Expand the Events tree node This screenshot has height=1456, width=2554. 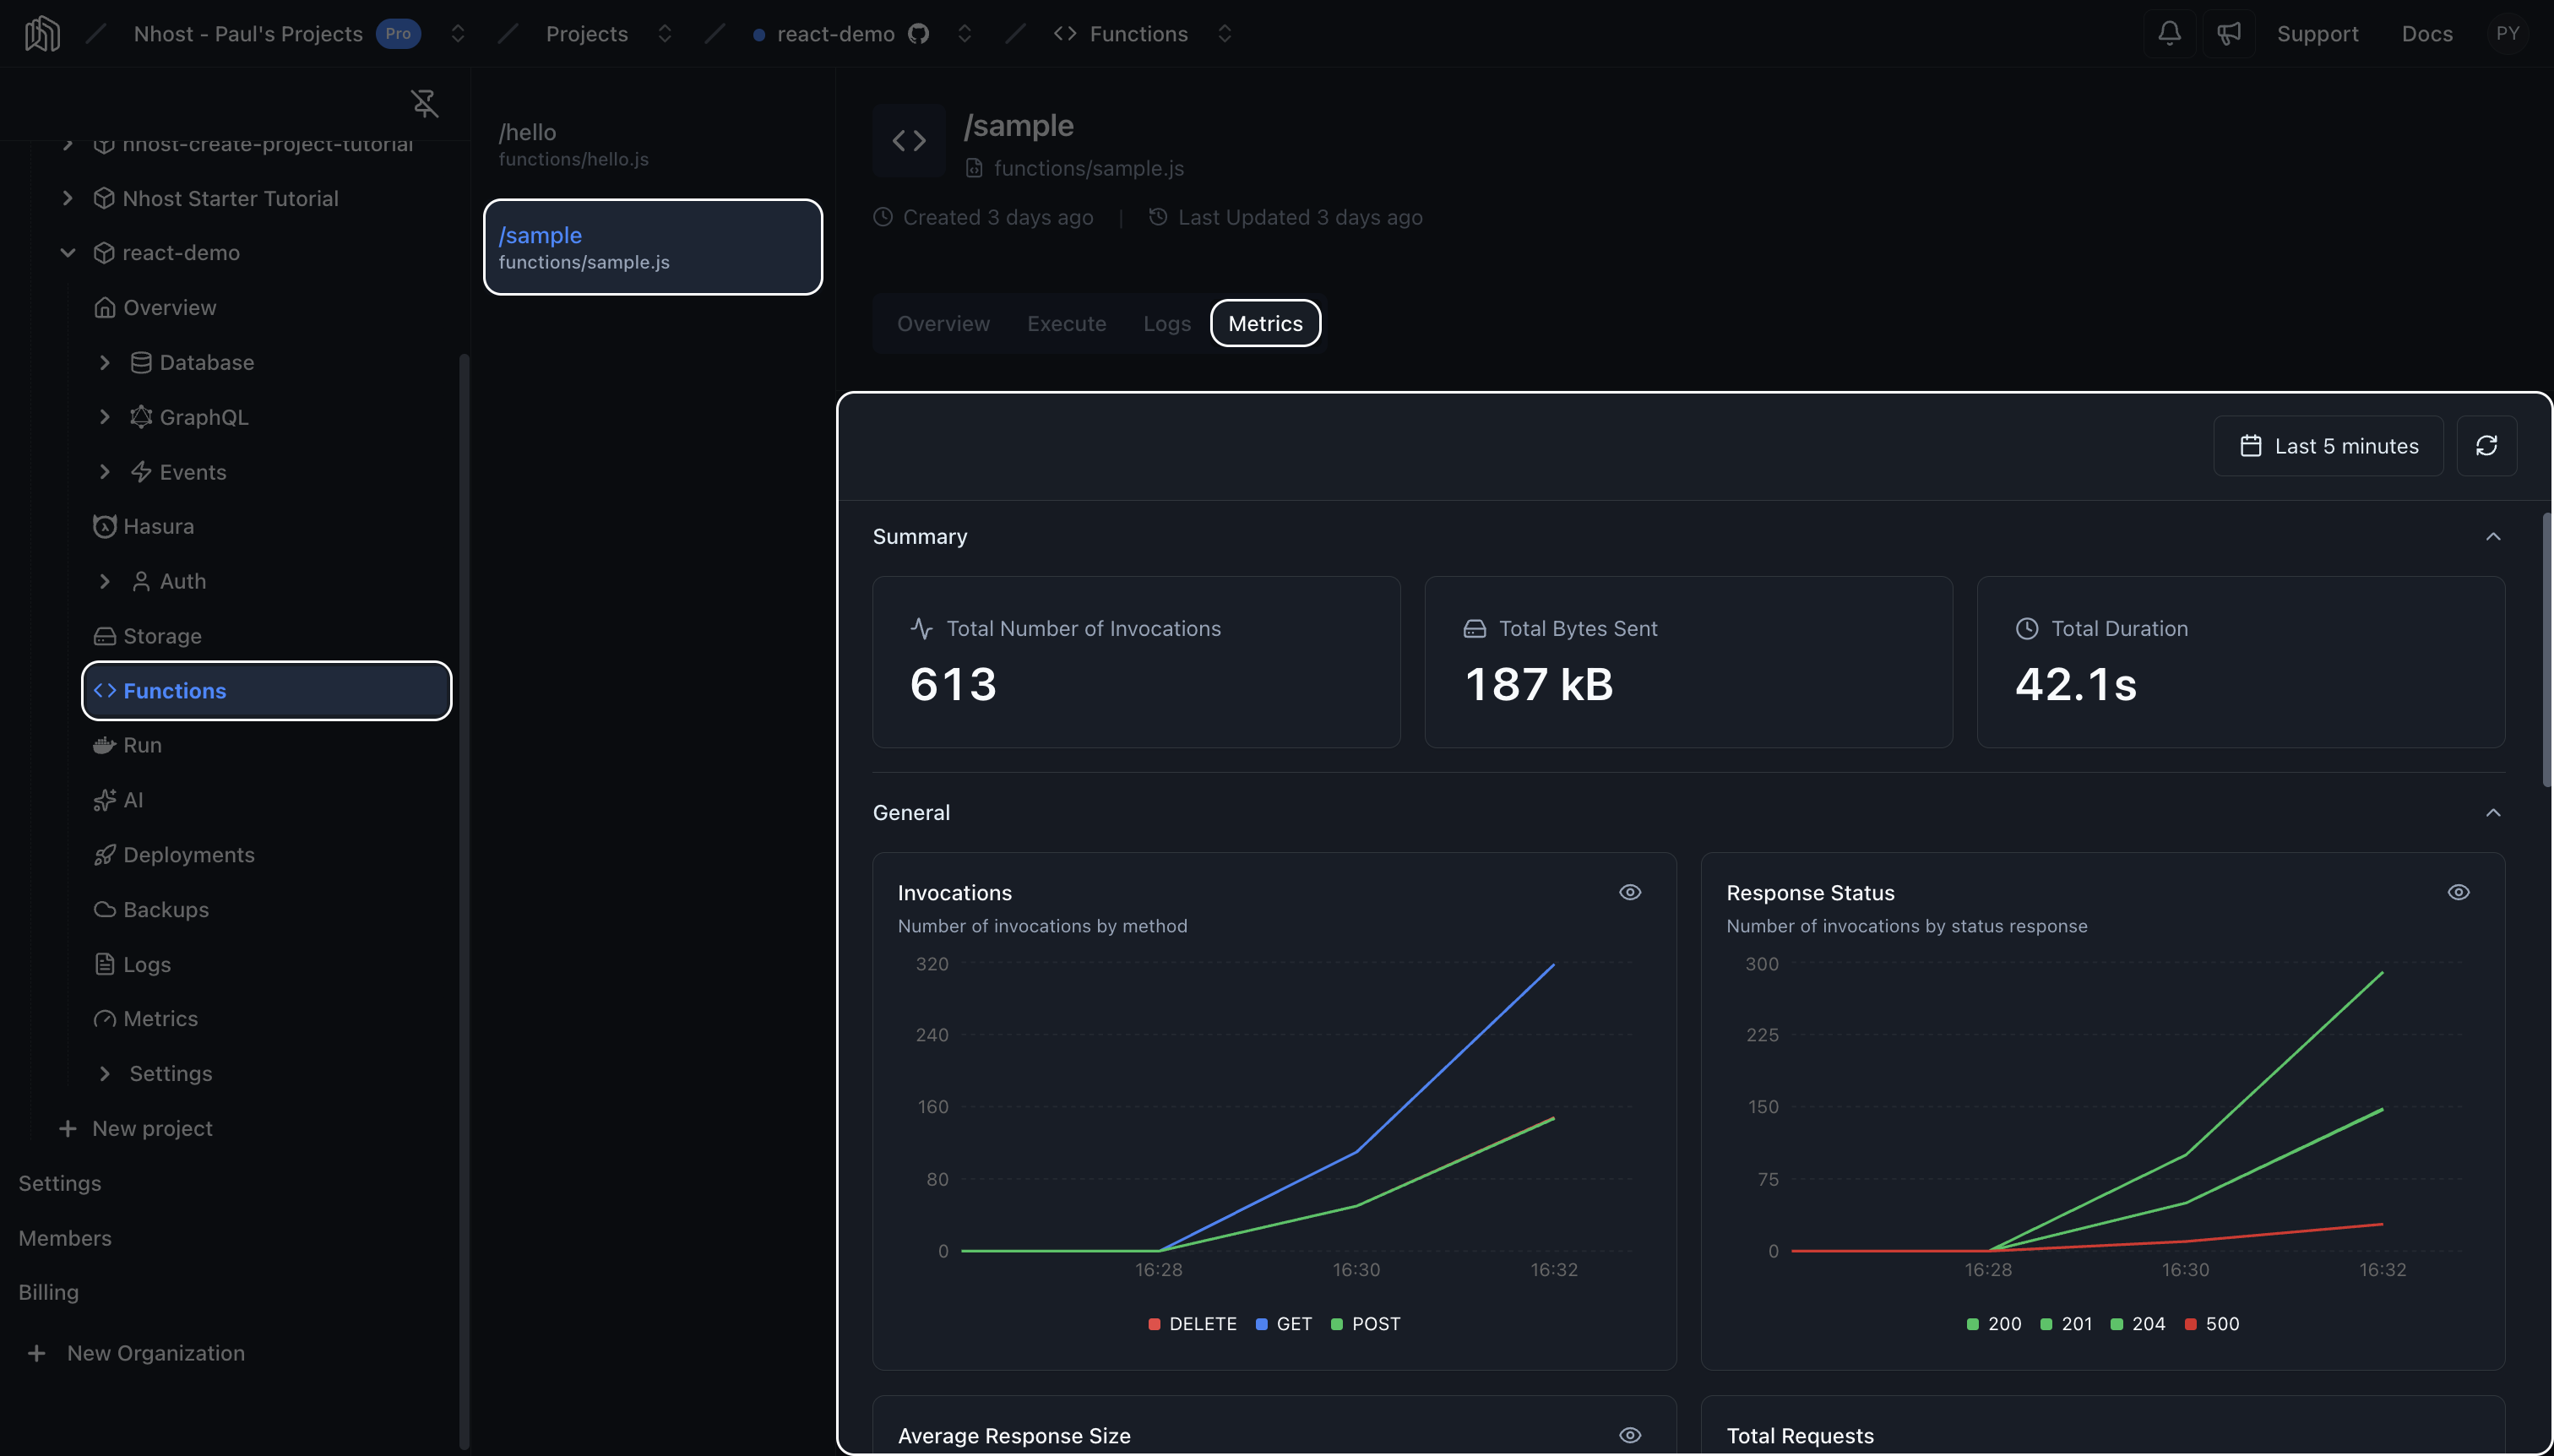[104, 472]
